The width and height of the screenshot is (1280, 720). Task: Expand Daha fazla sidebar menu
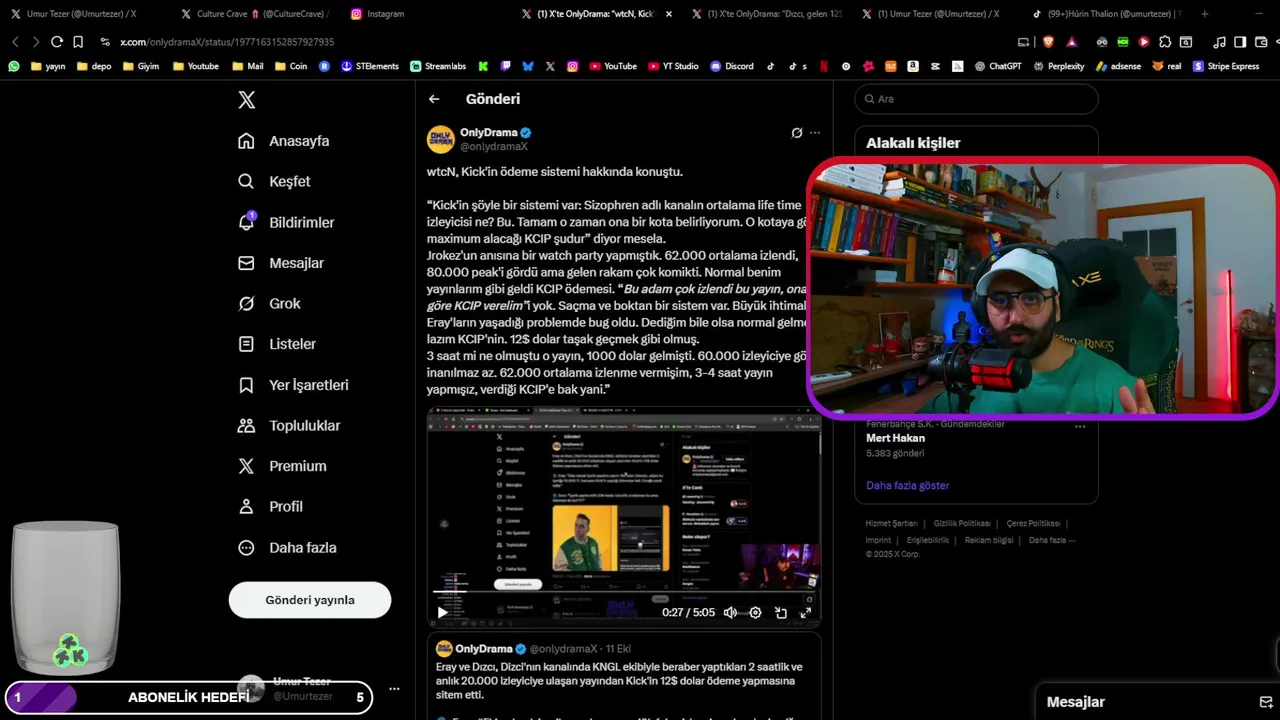pos(287,548)
